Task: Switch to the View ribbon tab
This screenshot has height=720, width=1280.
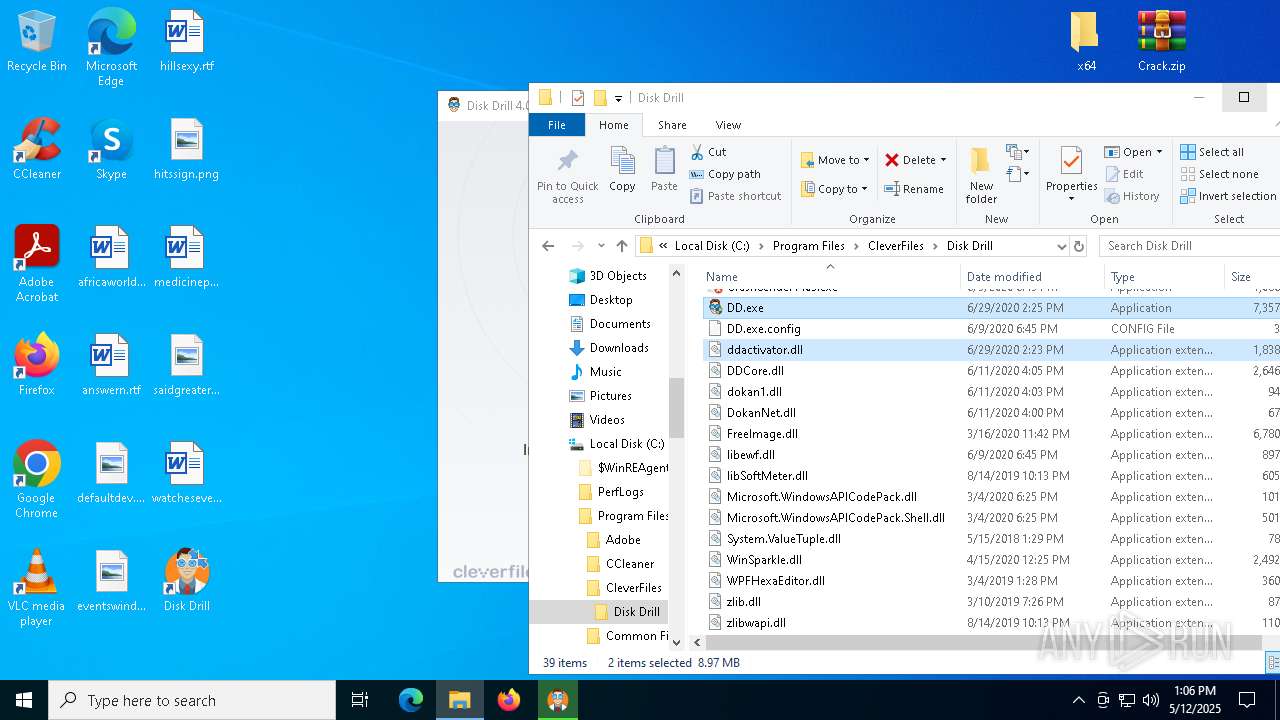Action: tap(728, 125)
